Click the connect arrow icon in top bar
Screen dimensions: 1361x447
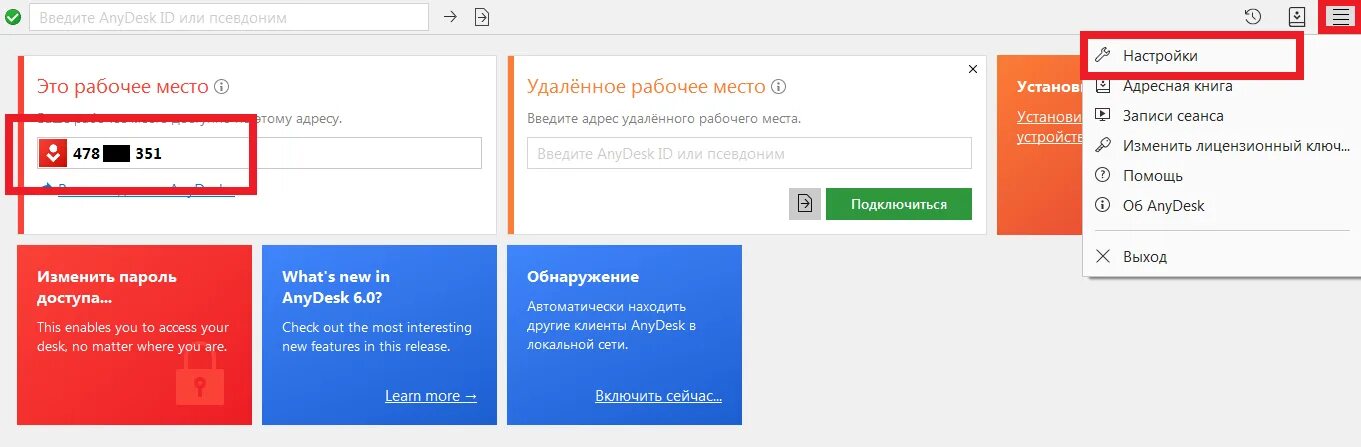coord(450,17)
